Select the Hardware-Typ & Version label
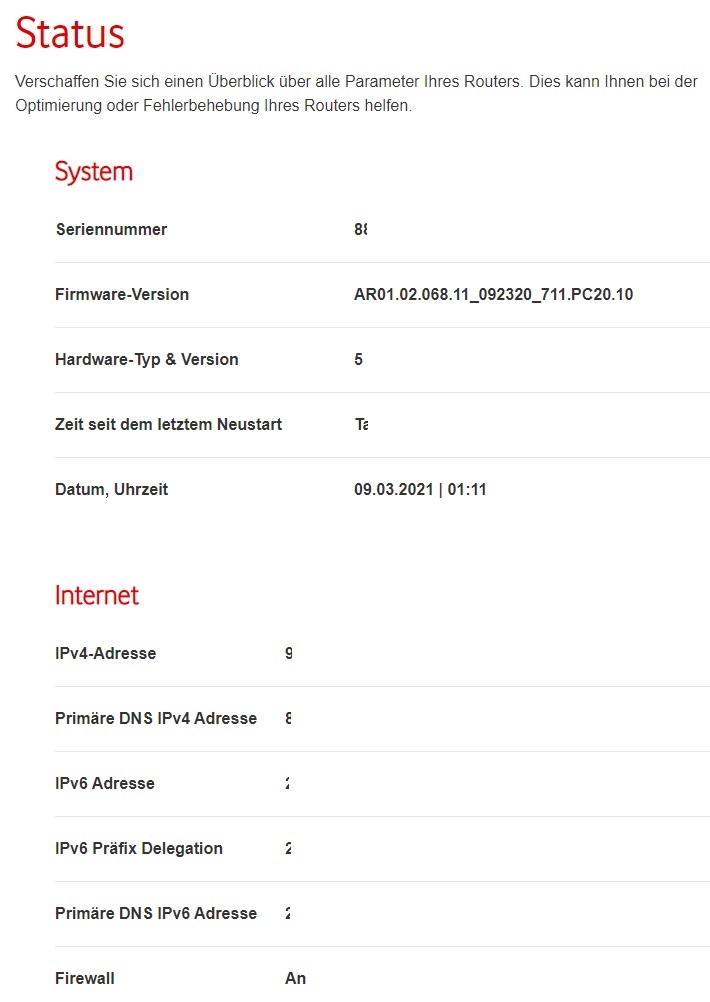Image resolution: width=710 pixels, height=1002 pixels. 147,360
